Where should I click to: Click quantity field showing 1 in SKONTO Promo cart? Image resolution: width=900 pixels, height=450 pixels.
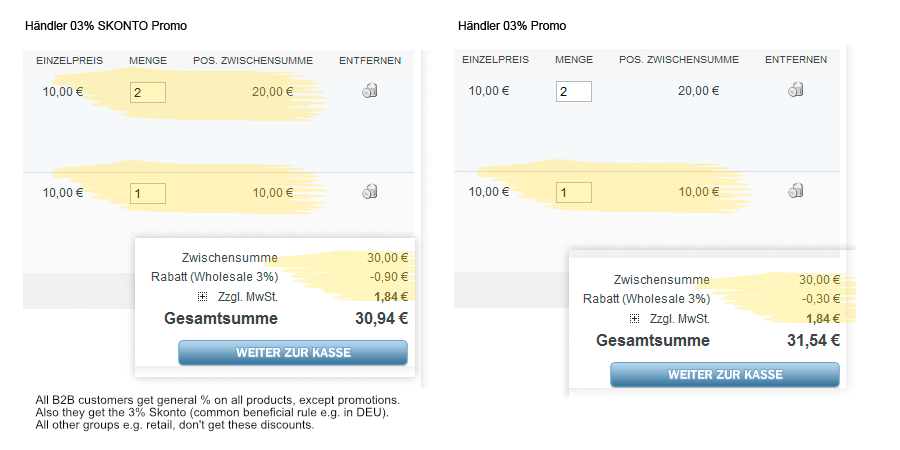147,193
